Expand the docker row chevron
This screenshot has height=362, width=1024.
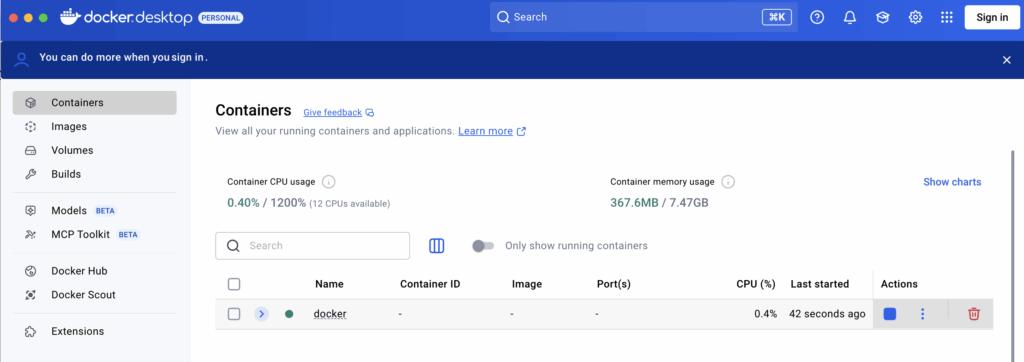coord(261,314)
